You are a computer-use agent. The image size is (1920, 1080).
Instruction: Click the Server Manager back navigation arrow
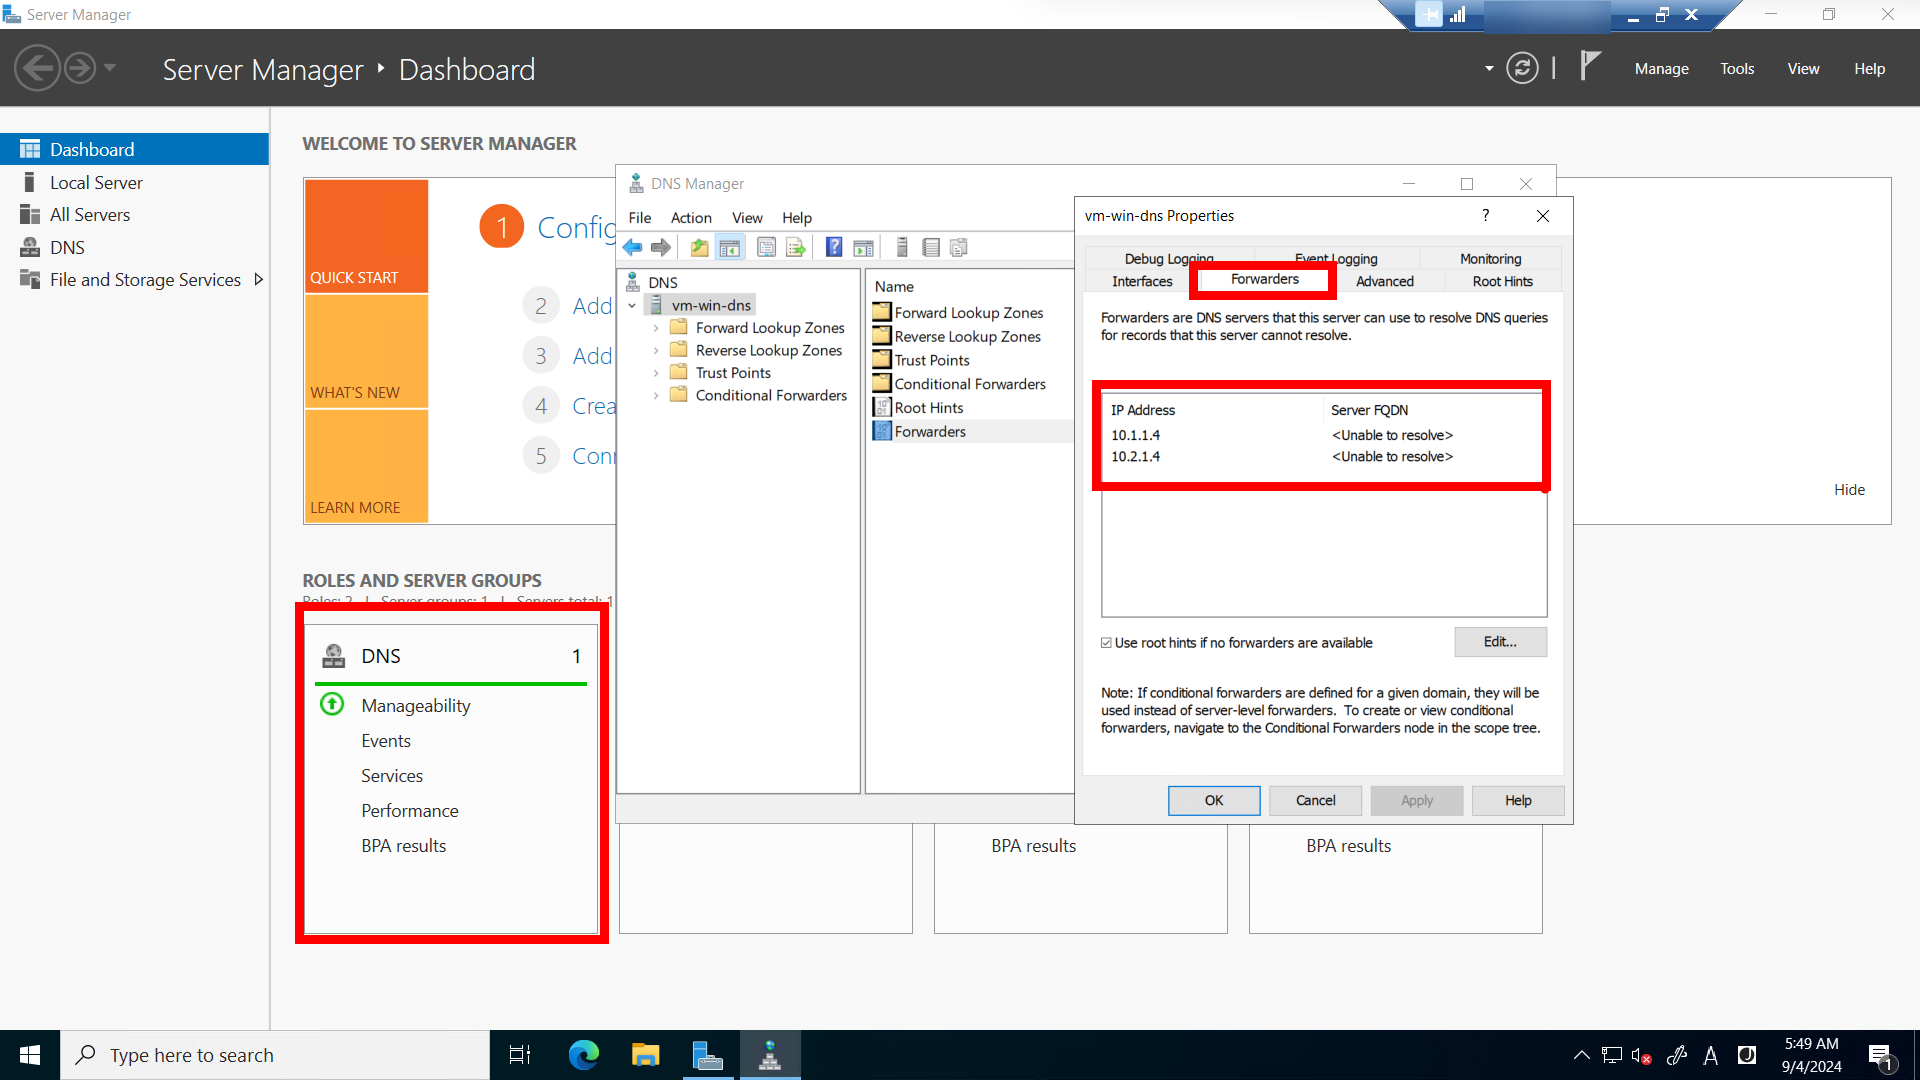pos(38,68)
